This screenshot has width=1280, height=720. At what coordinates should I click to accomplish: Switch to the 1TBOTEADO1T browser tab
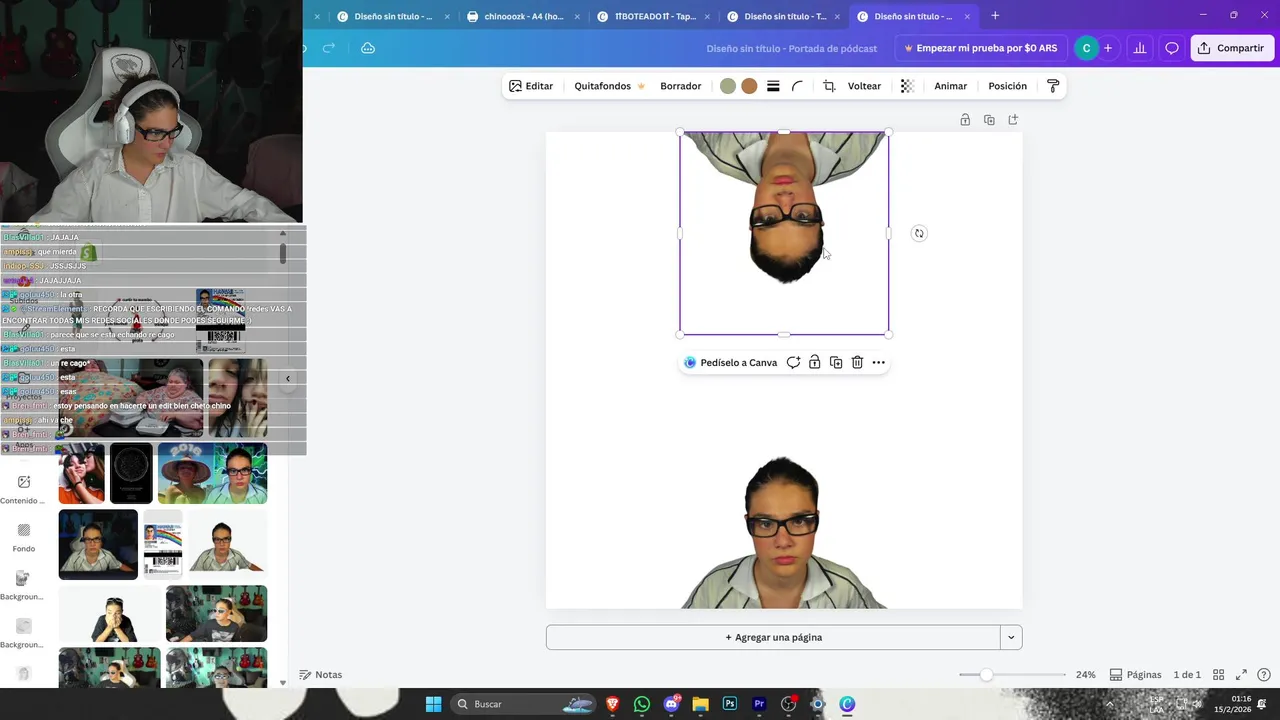[654, 16]
